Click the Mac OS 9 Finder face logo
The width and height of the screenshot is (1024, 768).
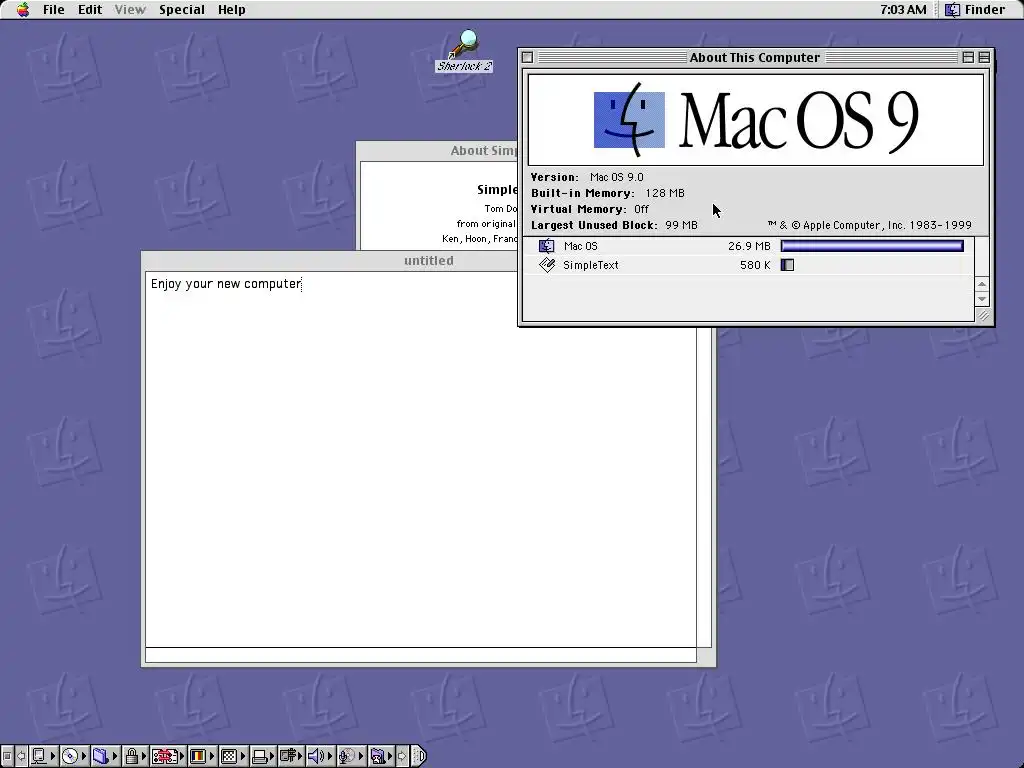tap(629, 120)
